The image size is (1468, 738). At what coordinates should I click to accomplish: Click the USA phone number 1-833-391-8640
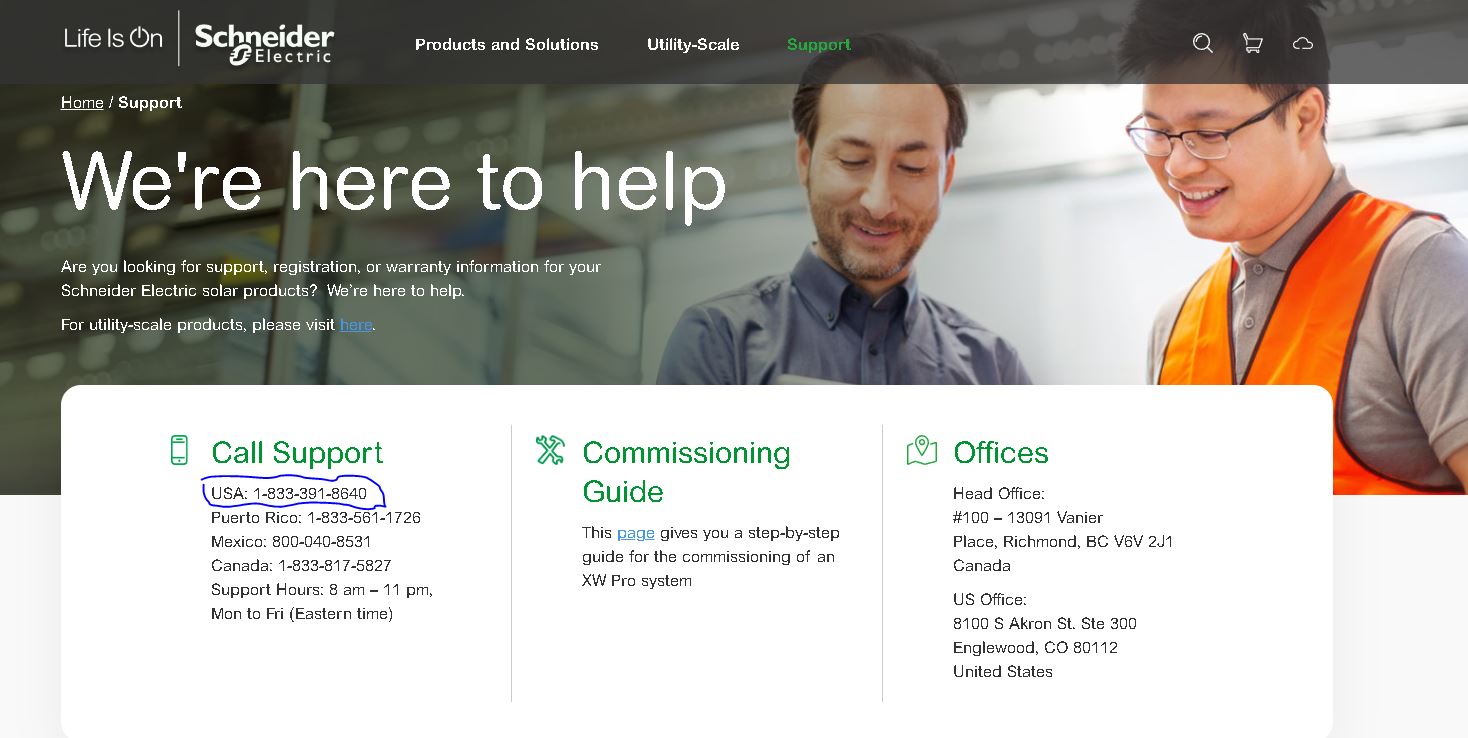pyautogui.click(x=310, y=494)
